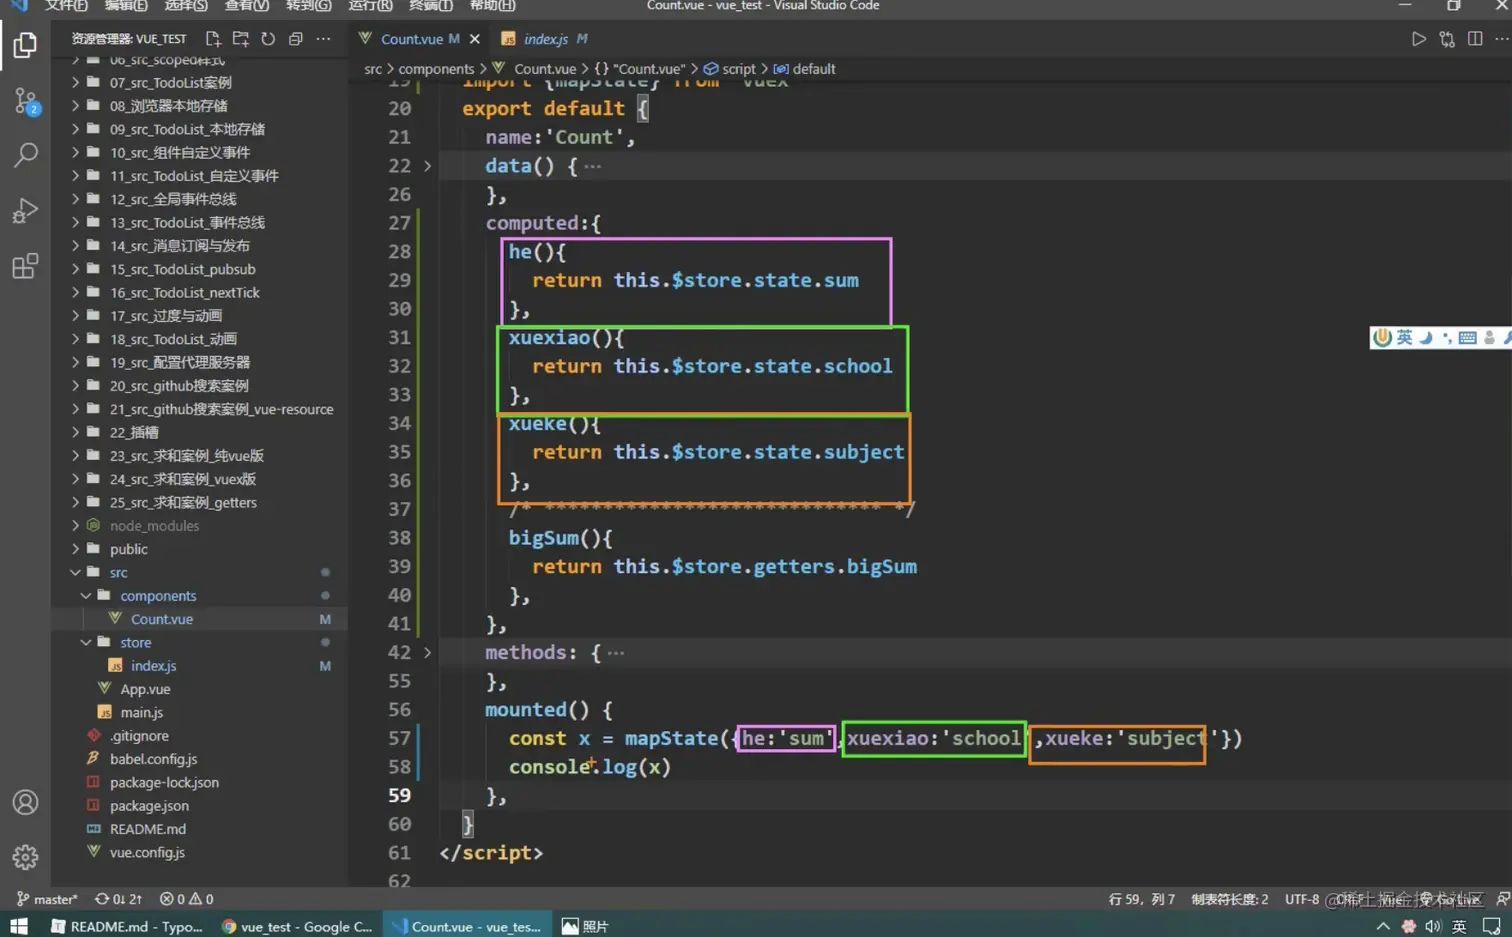The image size is (1512, 937).
Task: Open Google Chrome vue_test from taskbar
Action: [297, 926]
